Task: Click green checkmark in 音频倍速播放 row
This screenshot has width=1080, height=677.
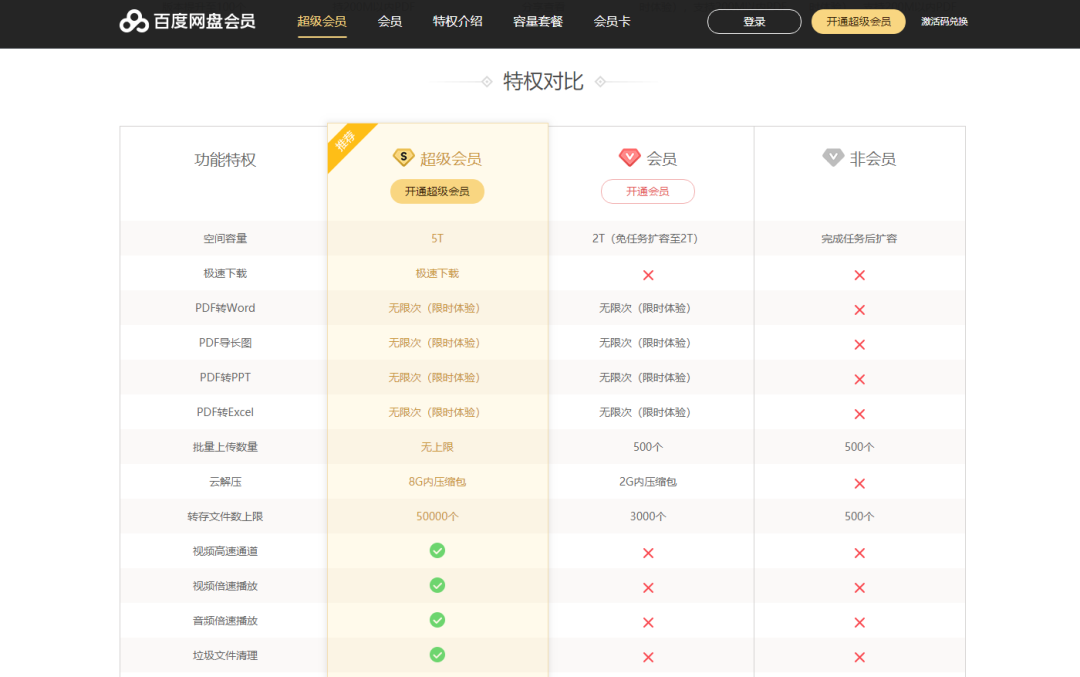Action: (437, 620)
